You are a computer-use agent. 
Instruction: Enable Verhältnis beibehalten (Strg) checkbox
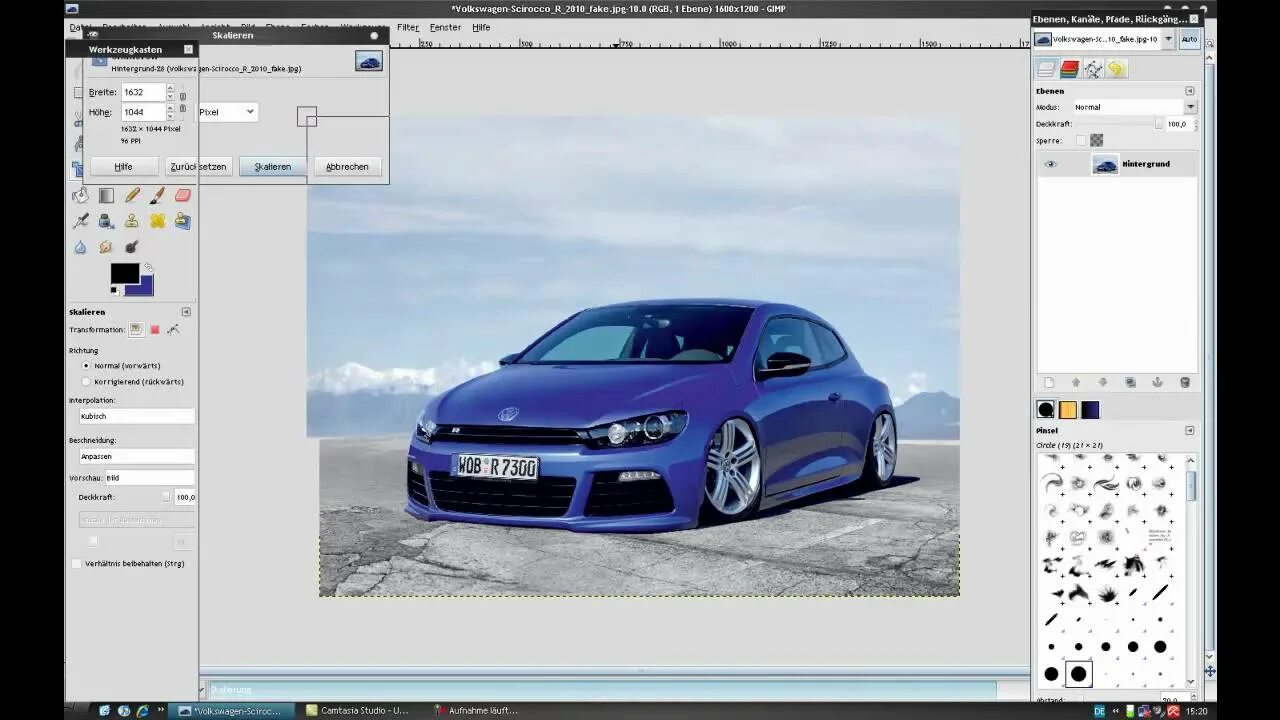[x=76, y=564]
